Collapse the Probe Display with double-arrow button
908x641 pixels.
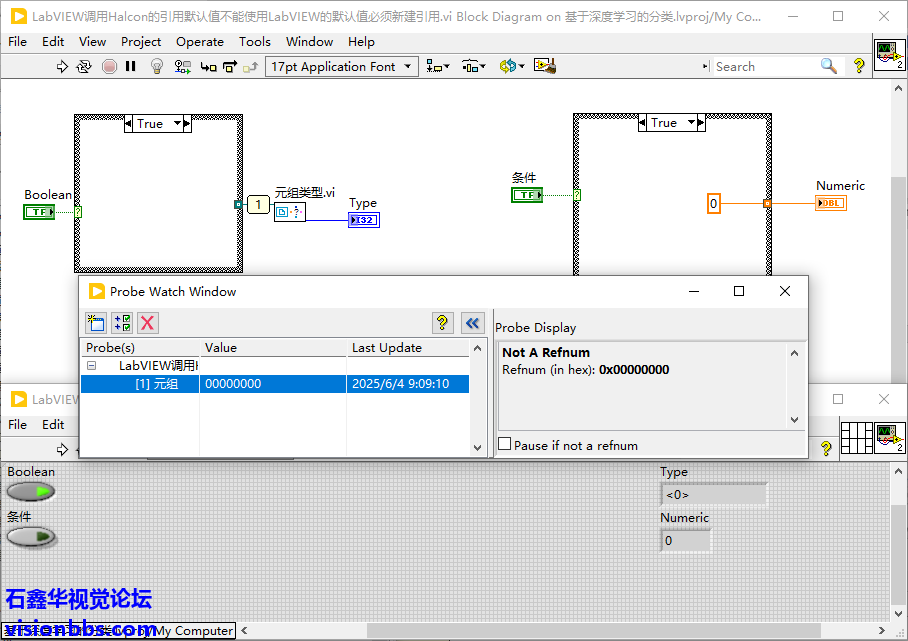(x=473, y=322)
